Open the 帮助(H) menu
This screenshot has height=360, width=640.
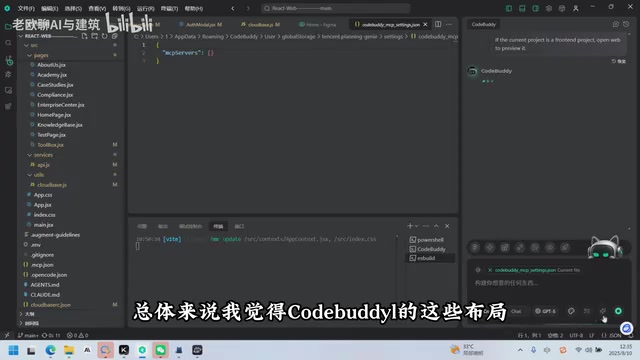tap(193, 8)
